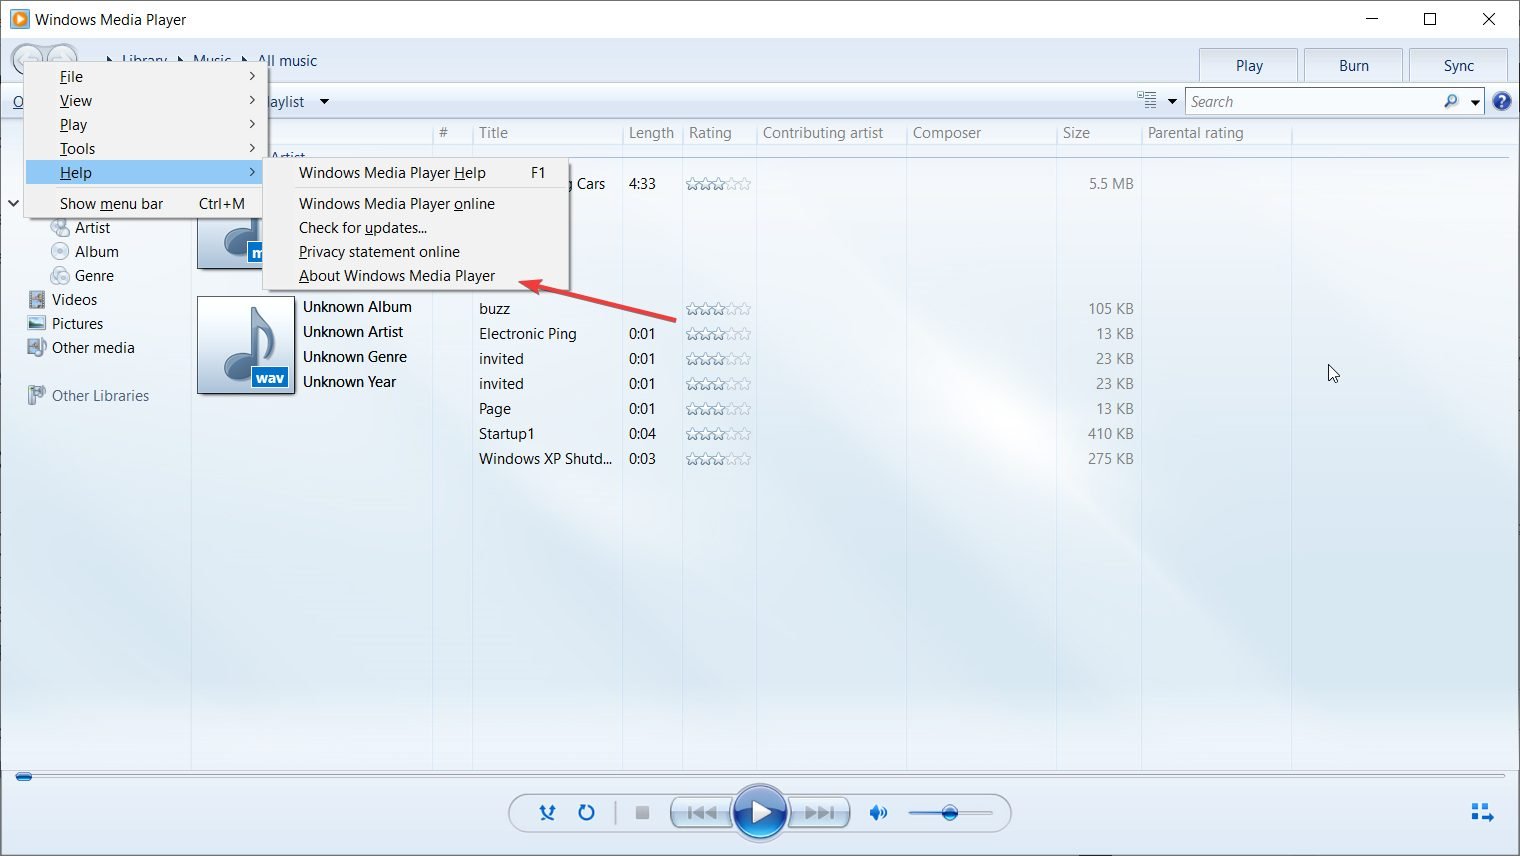Open Pictures in the navigation pane
The width and height of the screenshot is (1520, 856).
click(77, 324)
